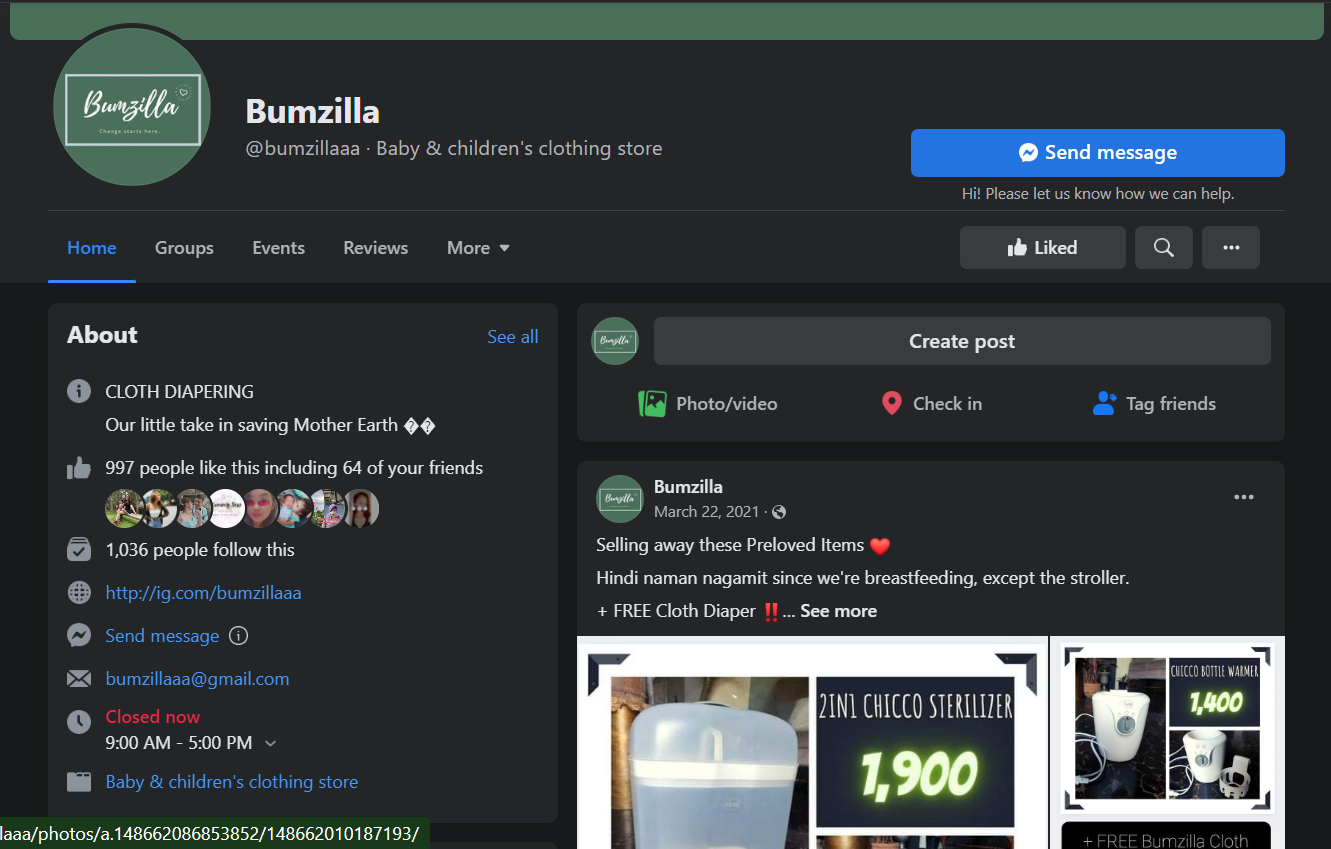Image resolution: width=1331 pixels, height=849 pixels.
Task: Click the Bumzilla avatar on the post
Action: coord(619,499)
